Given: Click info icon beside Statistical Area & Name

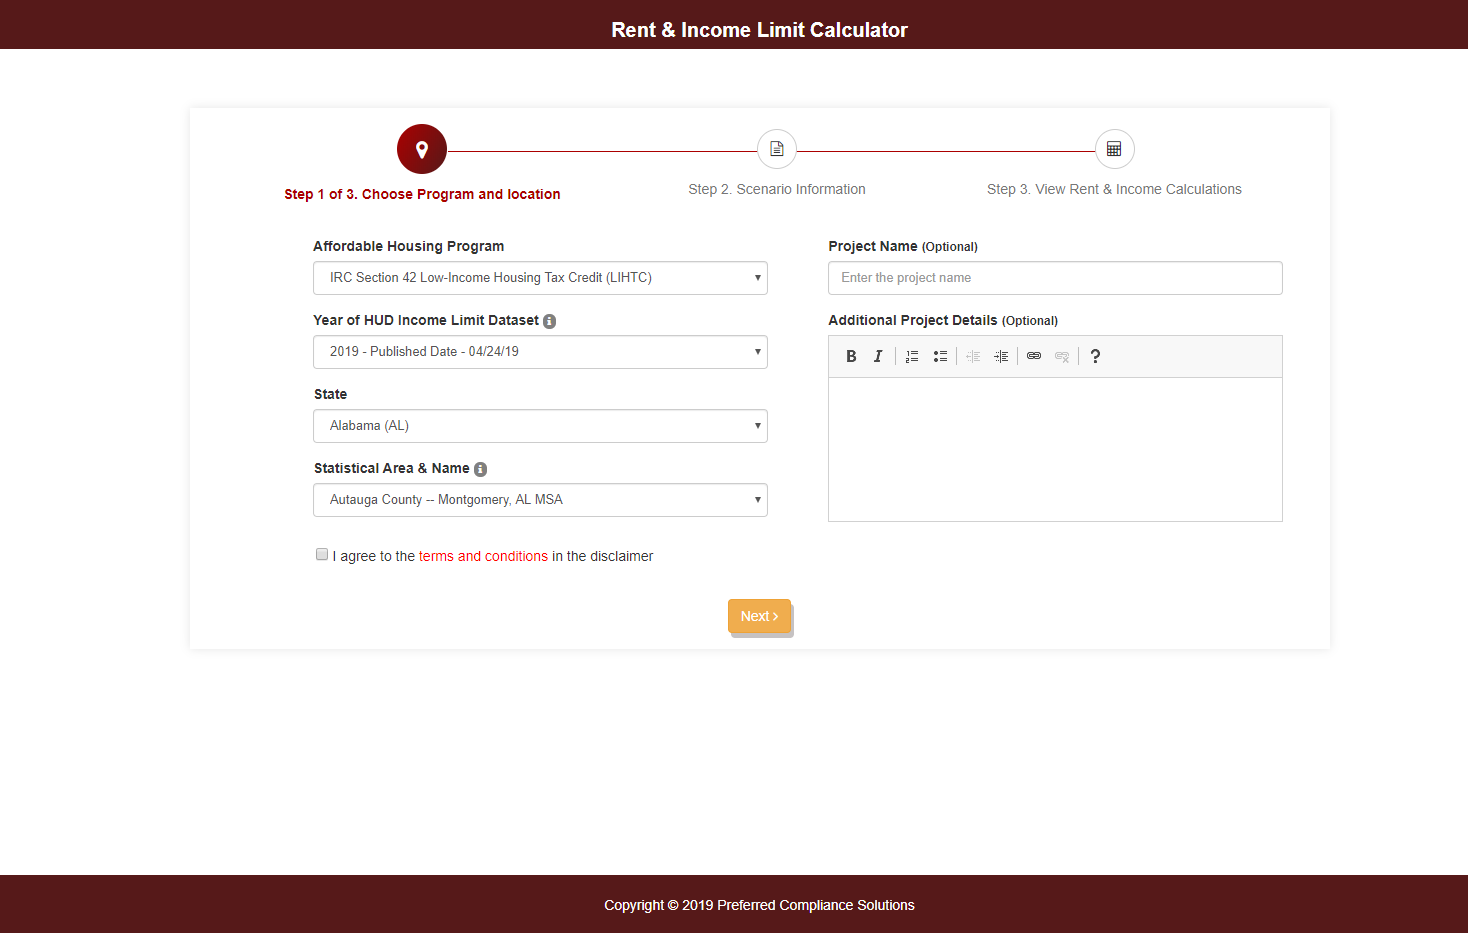Looking at the screenshot, I should coord(480,469).
